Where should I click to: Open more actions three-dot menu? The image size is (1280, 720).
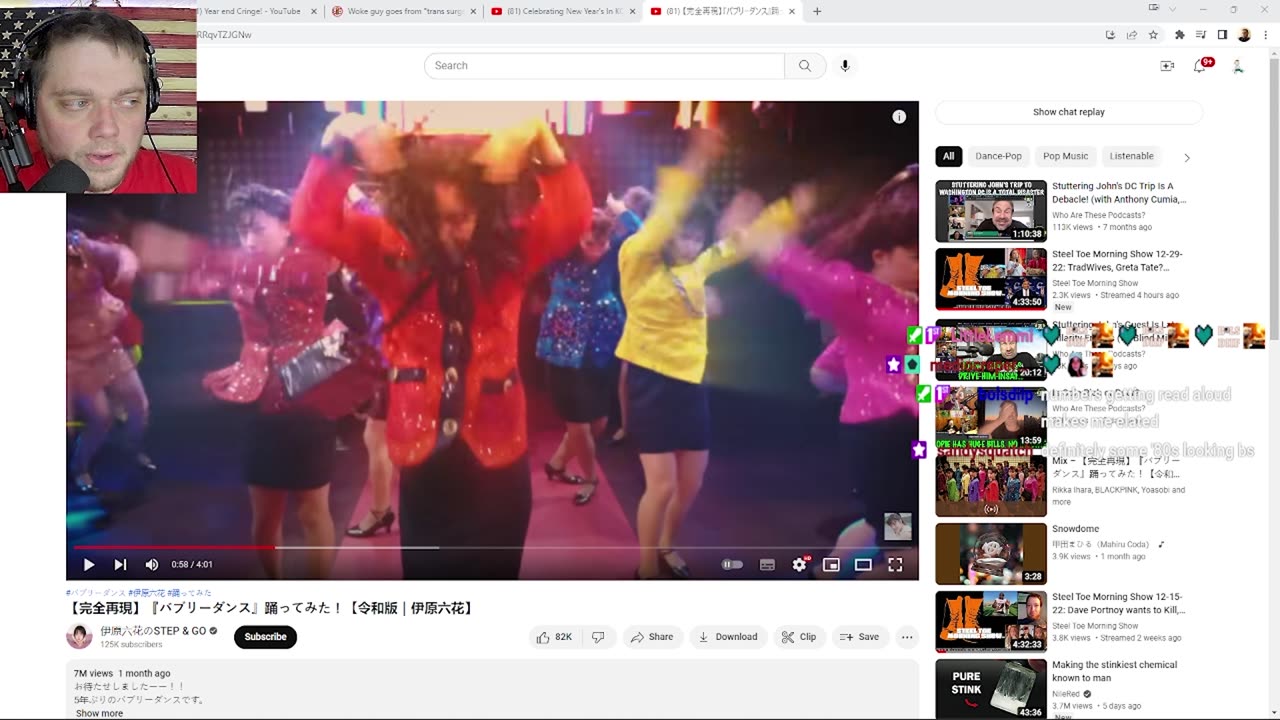pyautogui.click(x=907, y=637)
